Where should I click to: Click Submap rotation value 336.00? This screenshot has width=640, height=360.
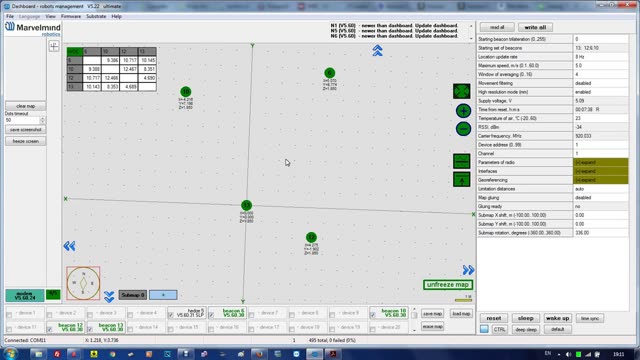tap(600, 233)
